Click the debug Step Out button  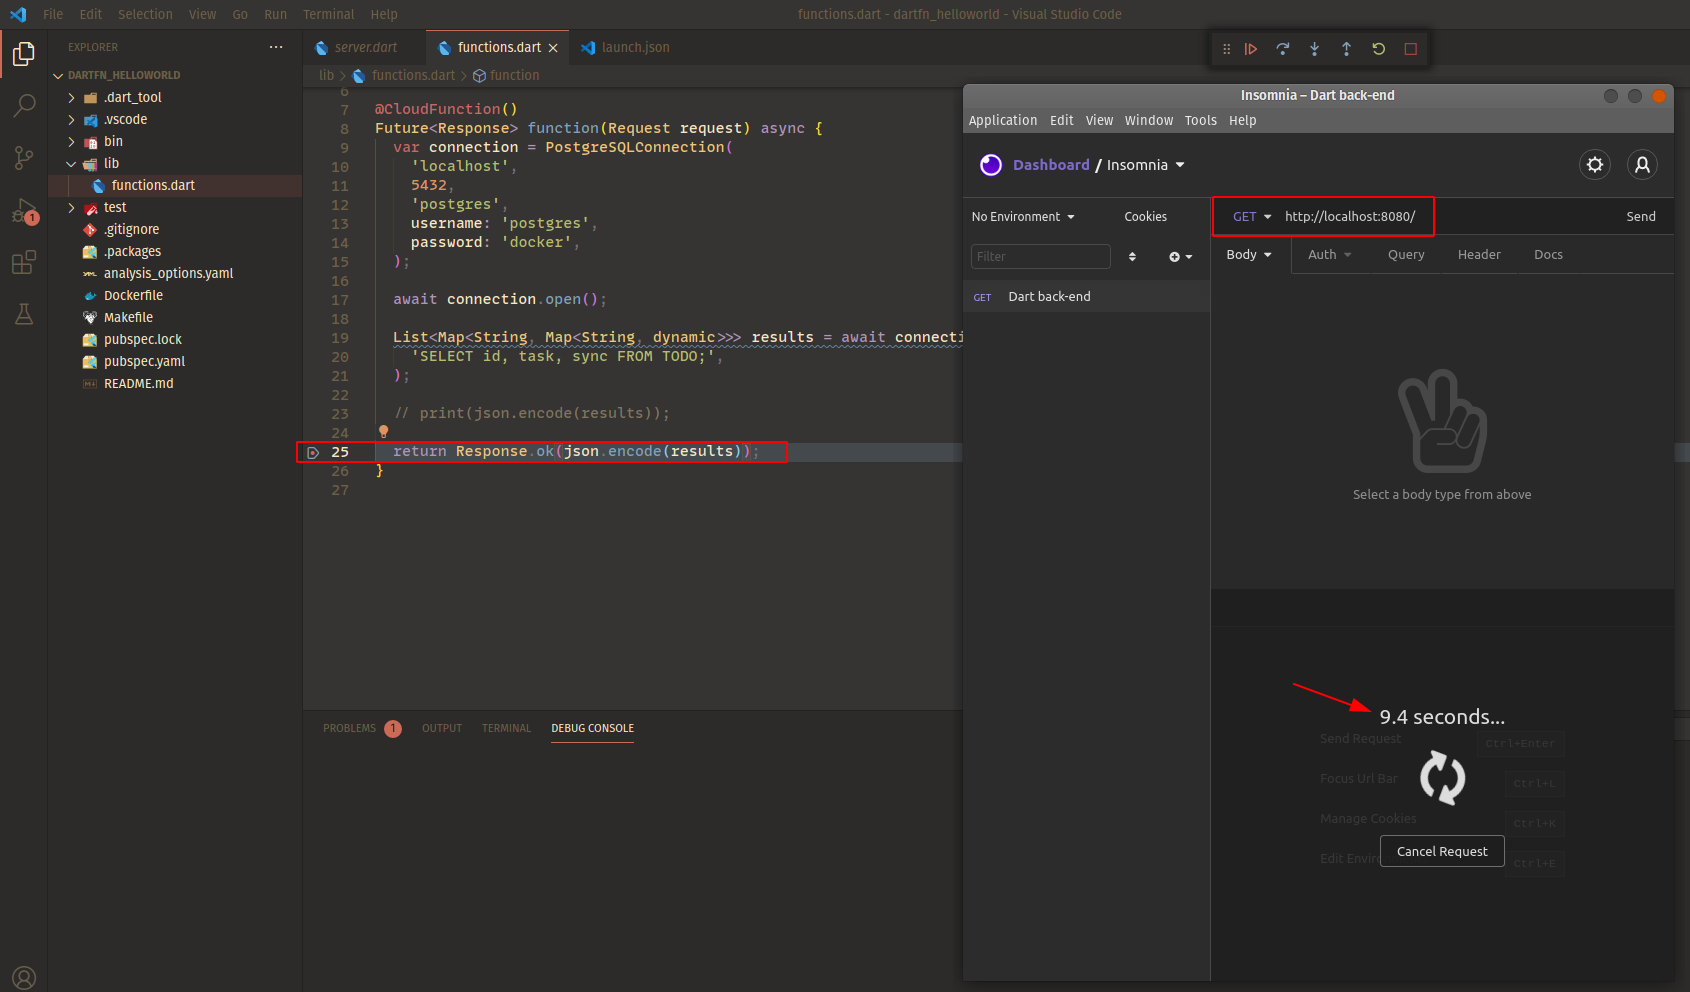pyautogui.click(x=1347, y=49)
